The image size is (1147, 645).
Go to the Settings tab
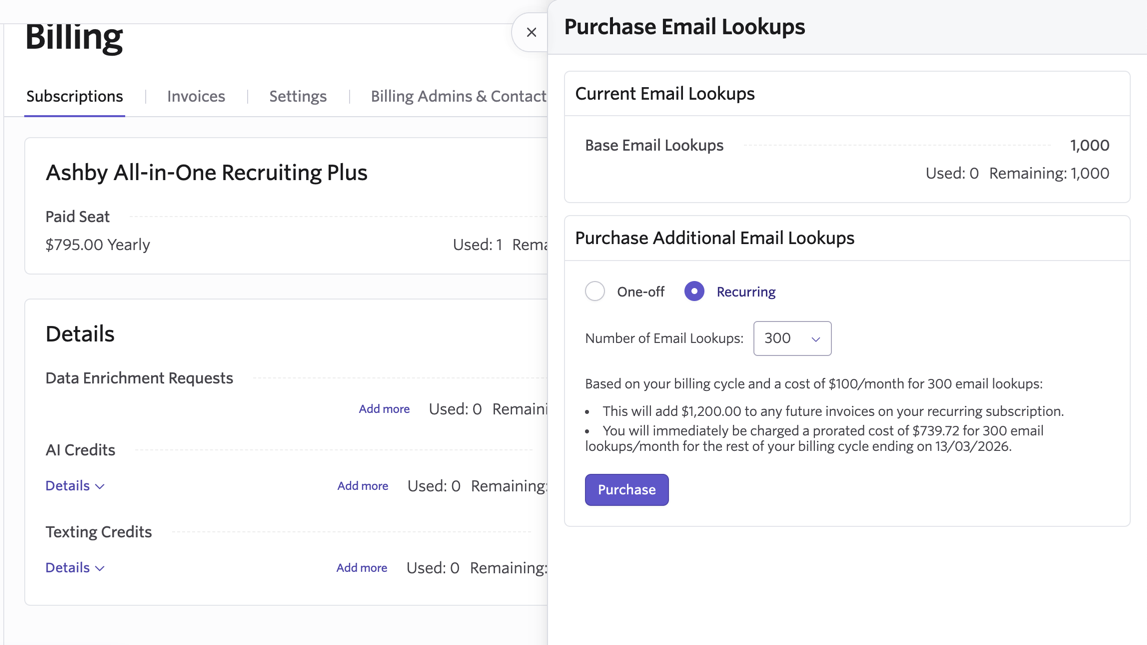[298, 97]
